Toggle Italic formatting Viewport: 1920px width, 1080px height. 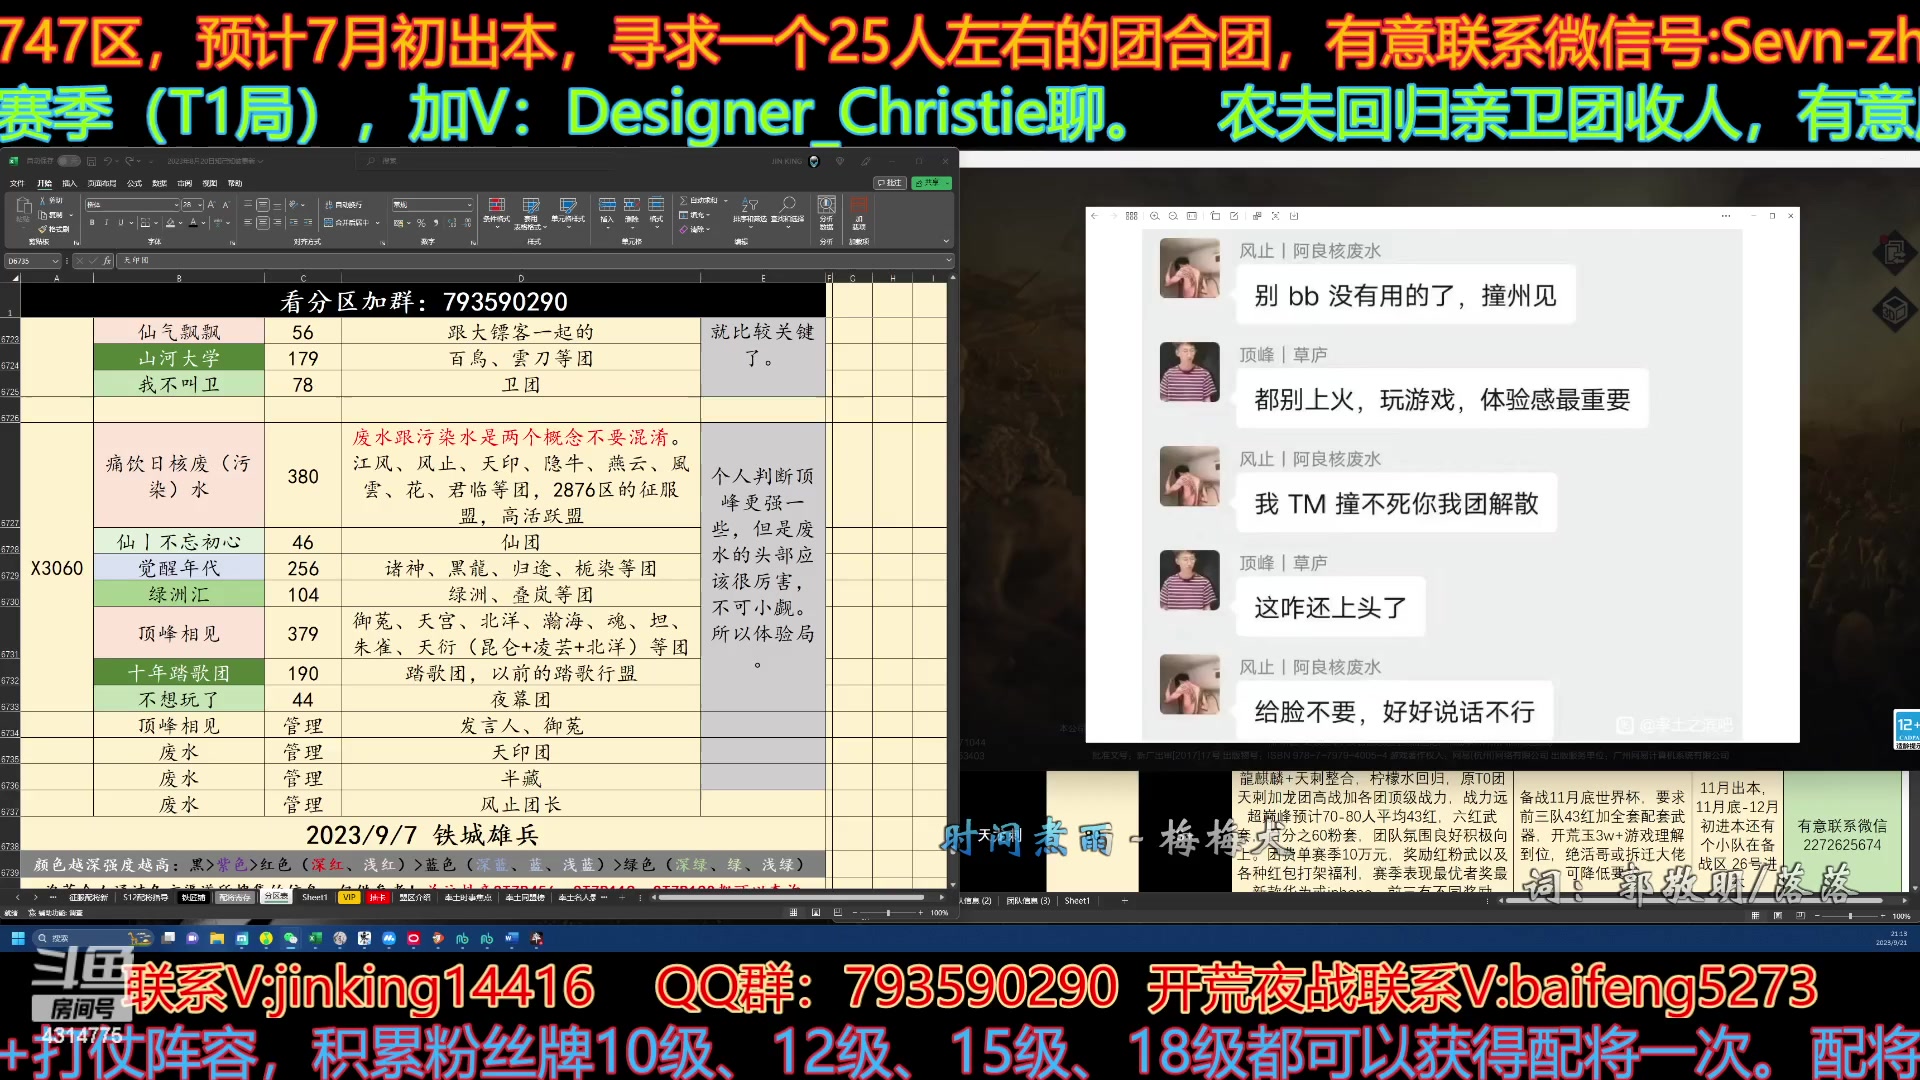(106, 222)
